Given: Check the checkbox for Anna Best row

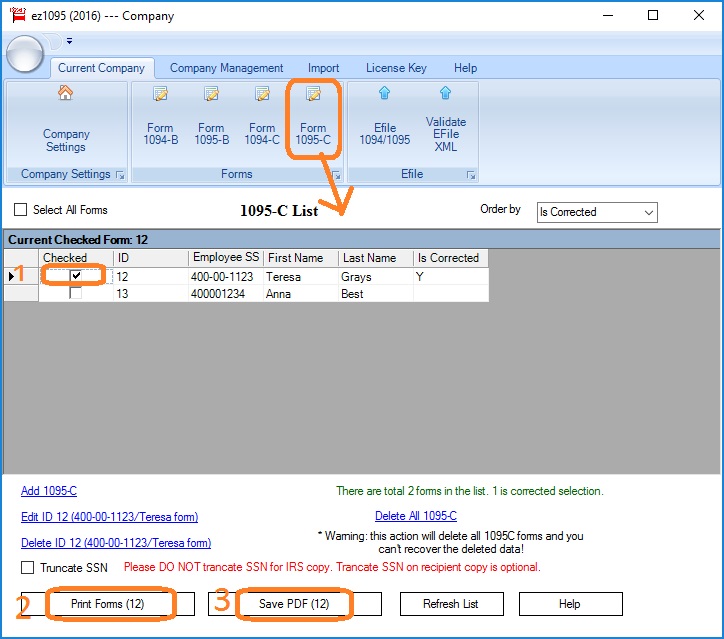Looking at the screenshot, I should point(76,294).
